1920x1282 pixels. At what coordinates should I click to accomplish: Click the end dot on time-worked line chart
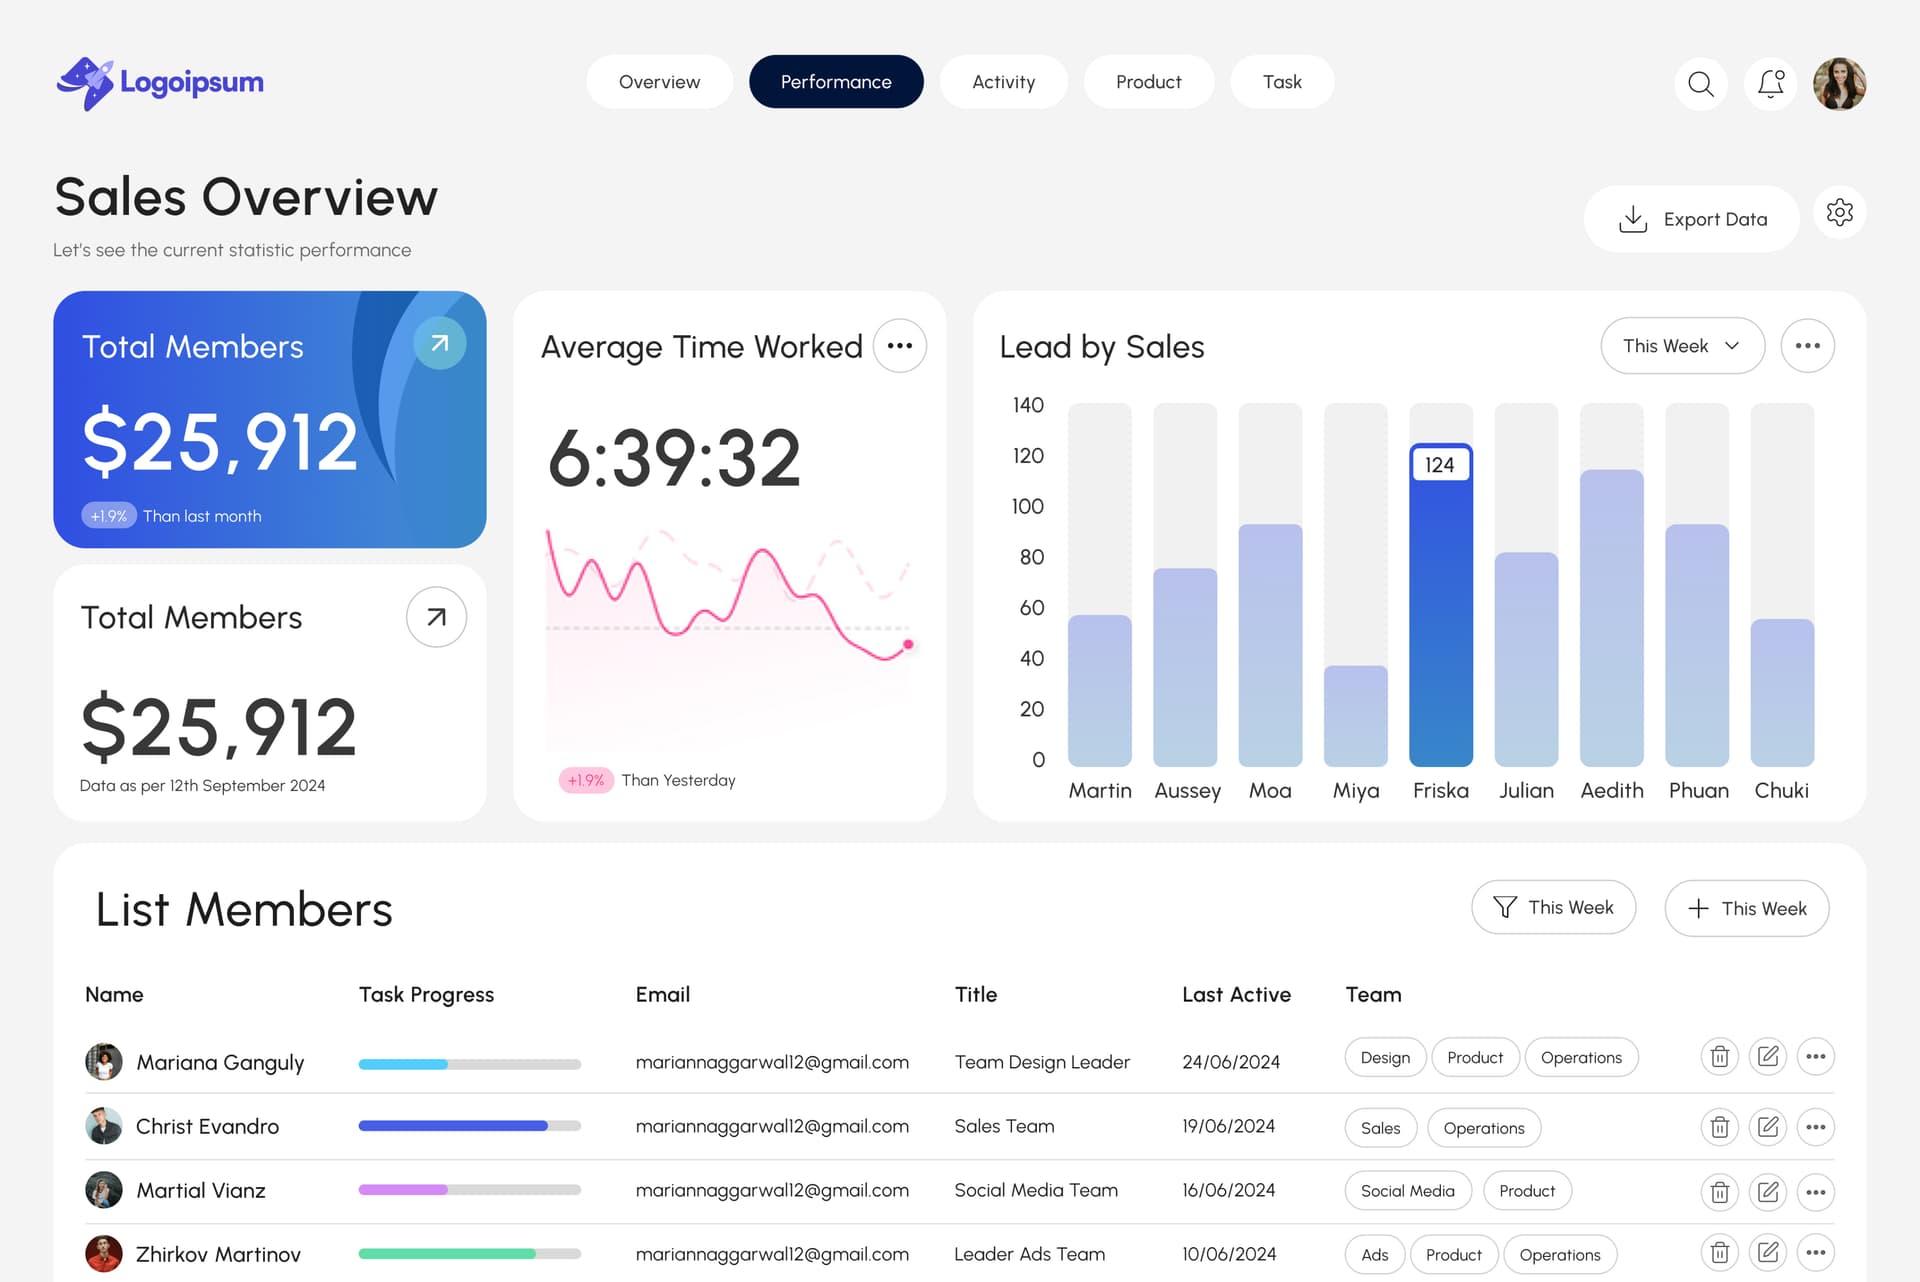click(908, 645)
